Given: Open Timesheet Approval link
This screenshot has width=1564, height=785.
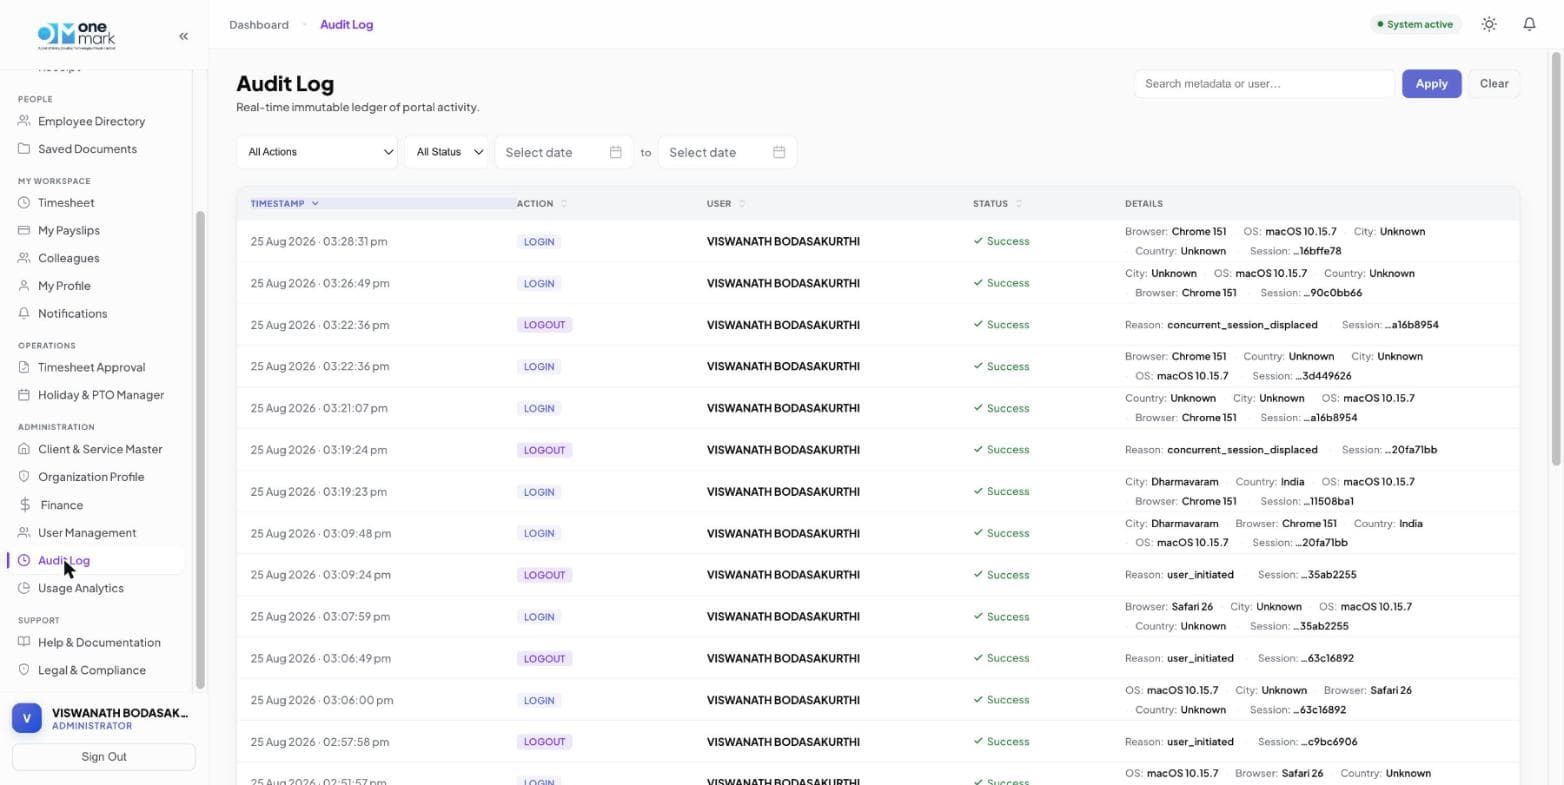Looking at the screenshot, I should pyautogui.click(x=91, y=367).
